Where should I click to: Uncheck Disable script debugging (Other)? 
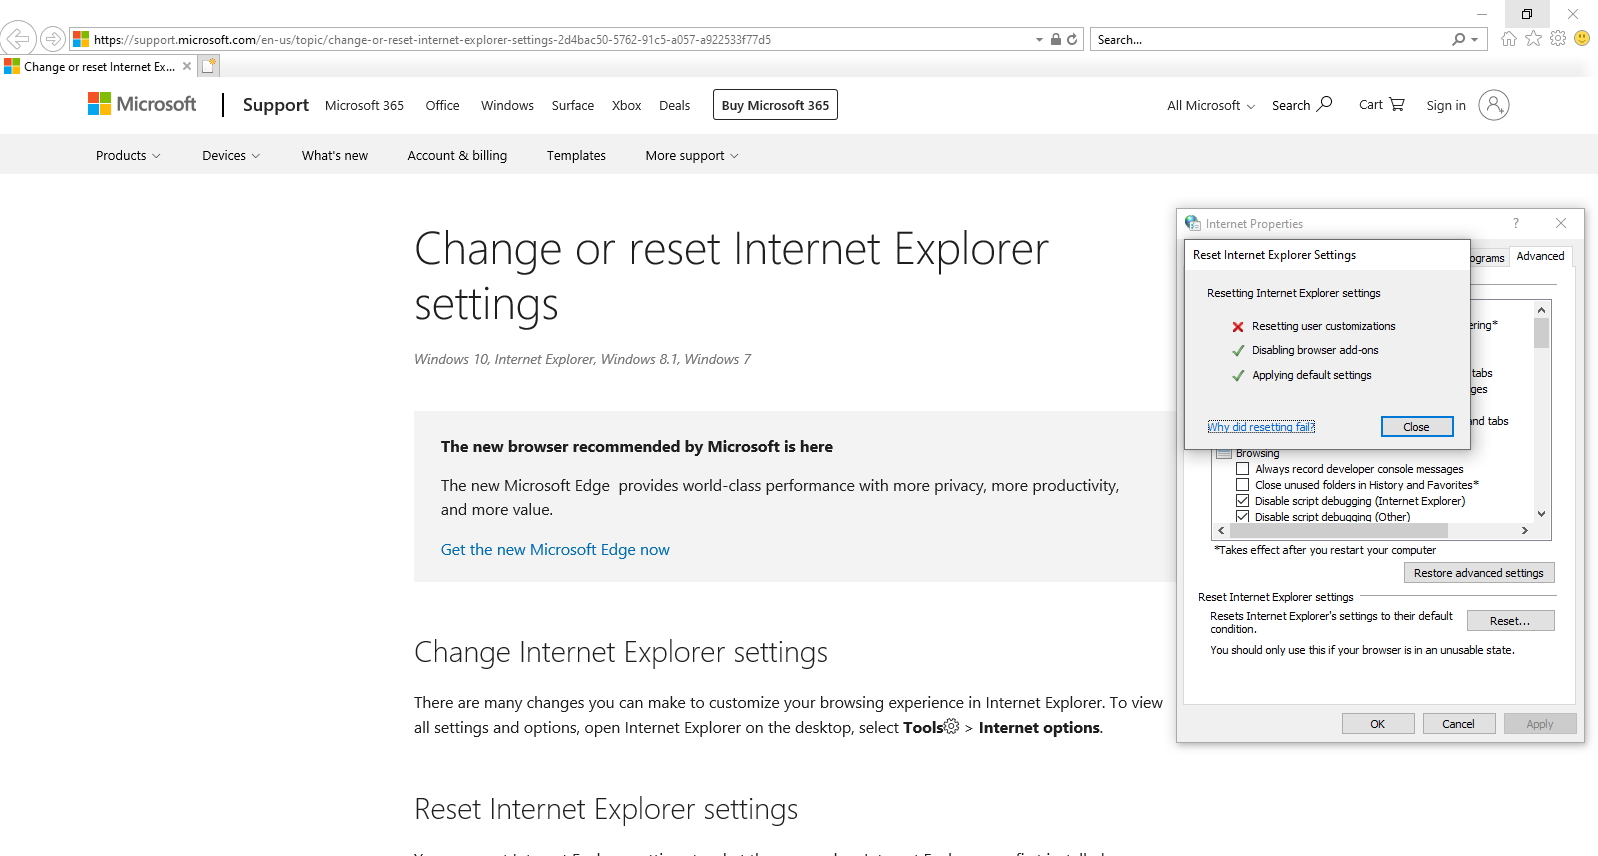point(1243,516)
